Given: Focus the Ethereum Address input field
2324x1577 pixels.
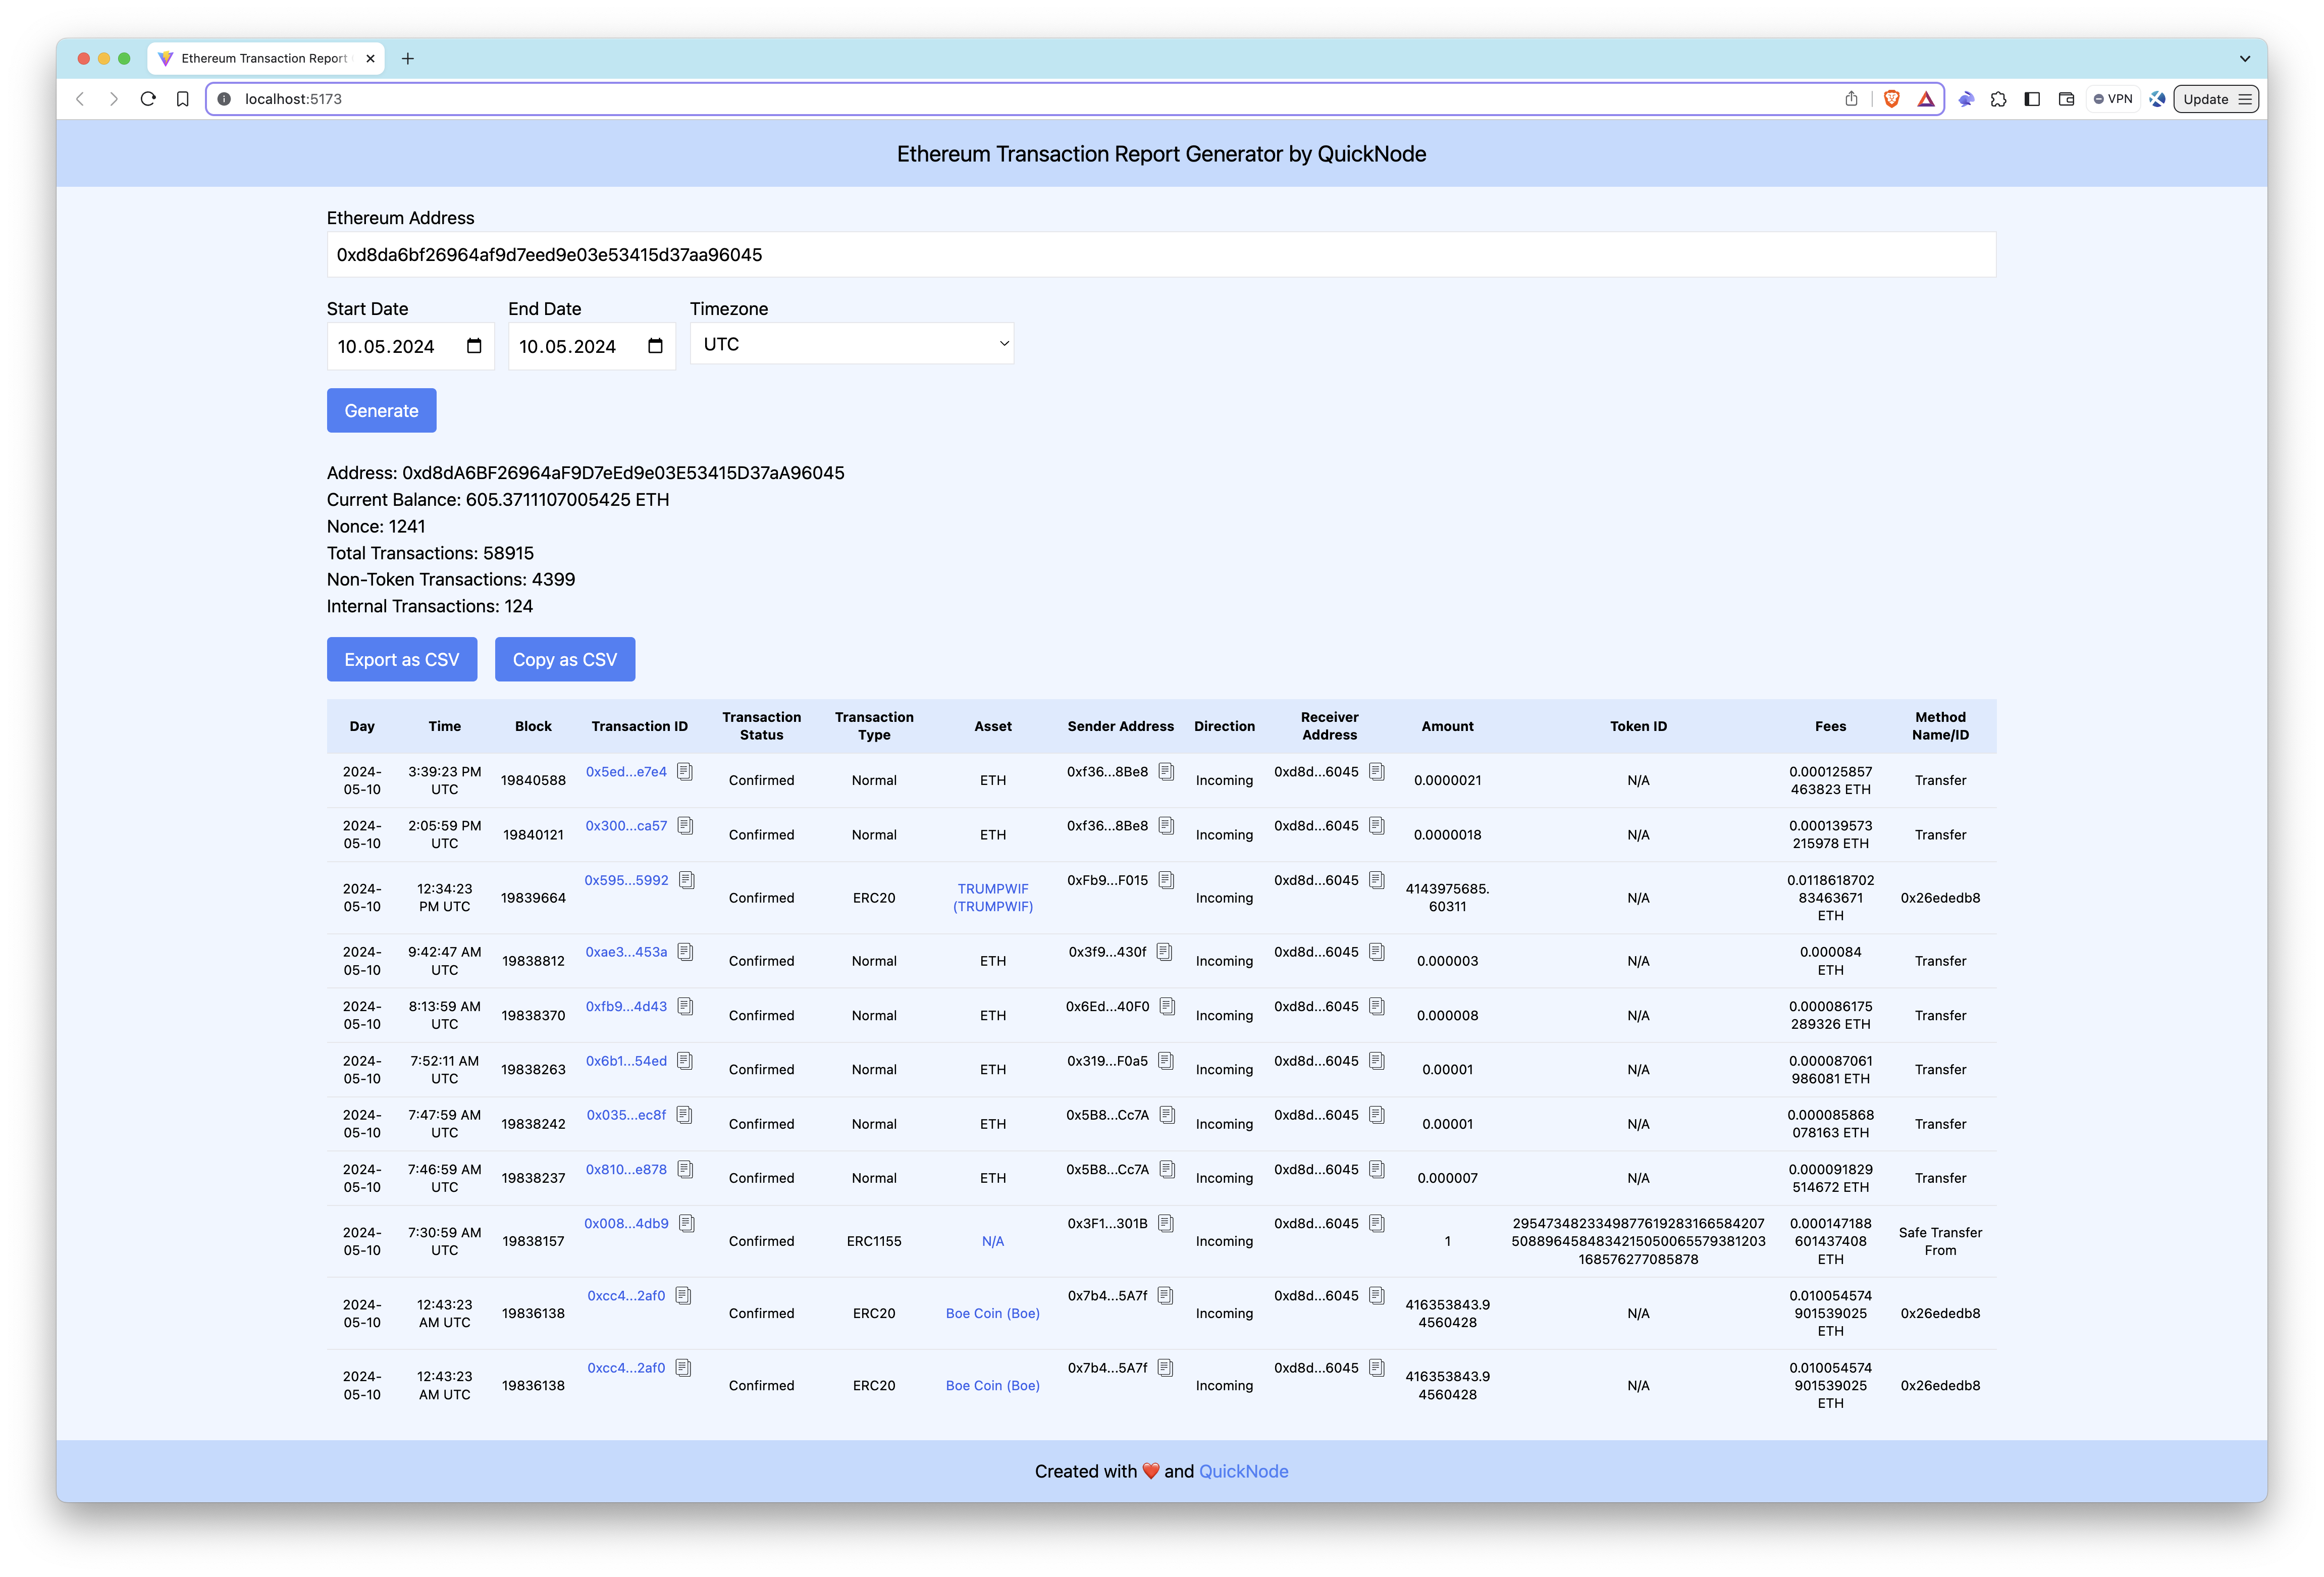Looking at the screenshot, I should [1161, 255].
